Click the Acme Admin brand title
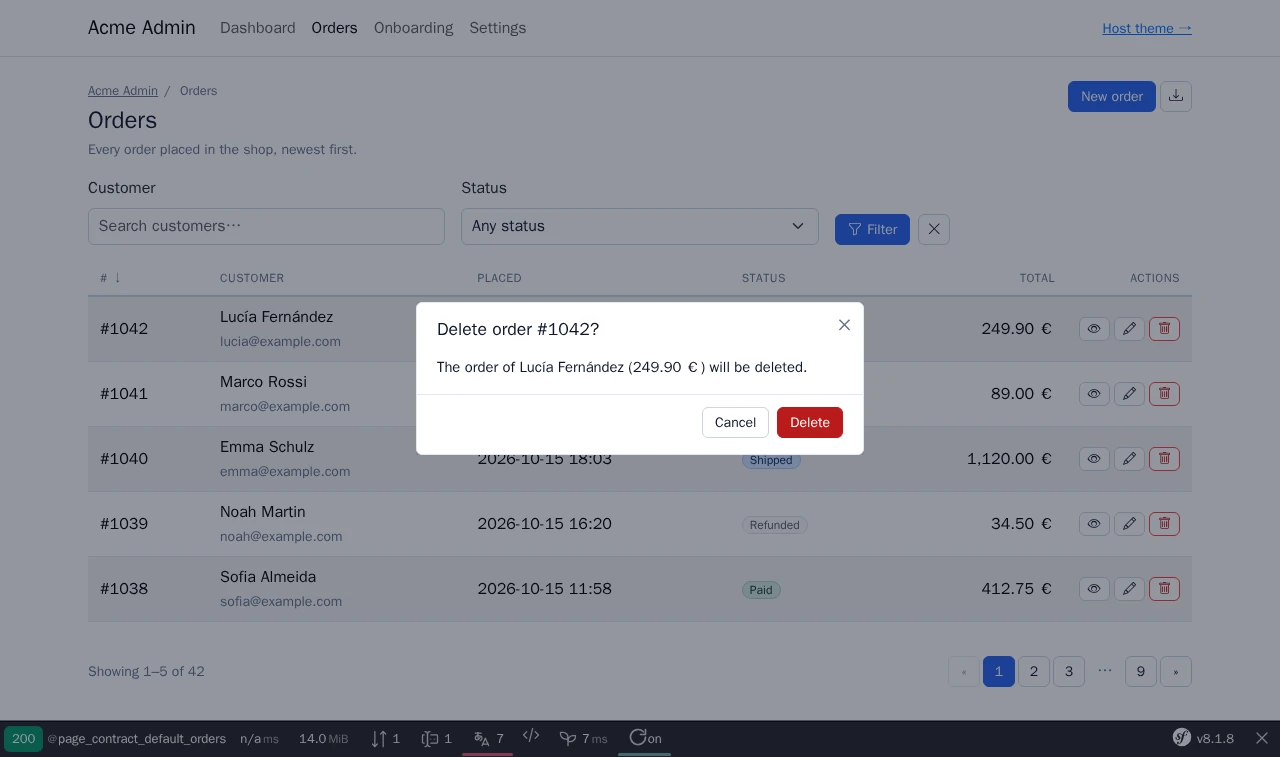This screenshot has width=1280, height=757. coord(142,28)
